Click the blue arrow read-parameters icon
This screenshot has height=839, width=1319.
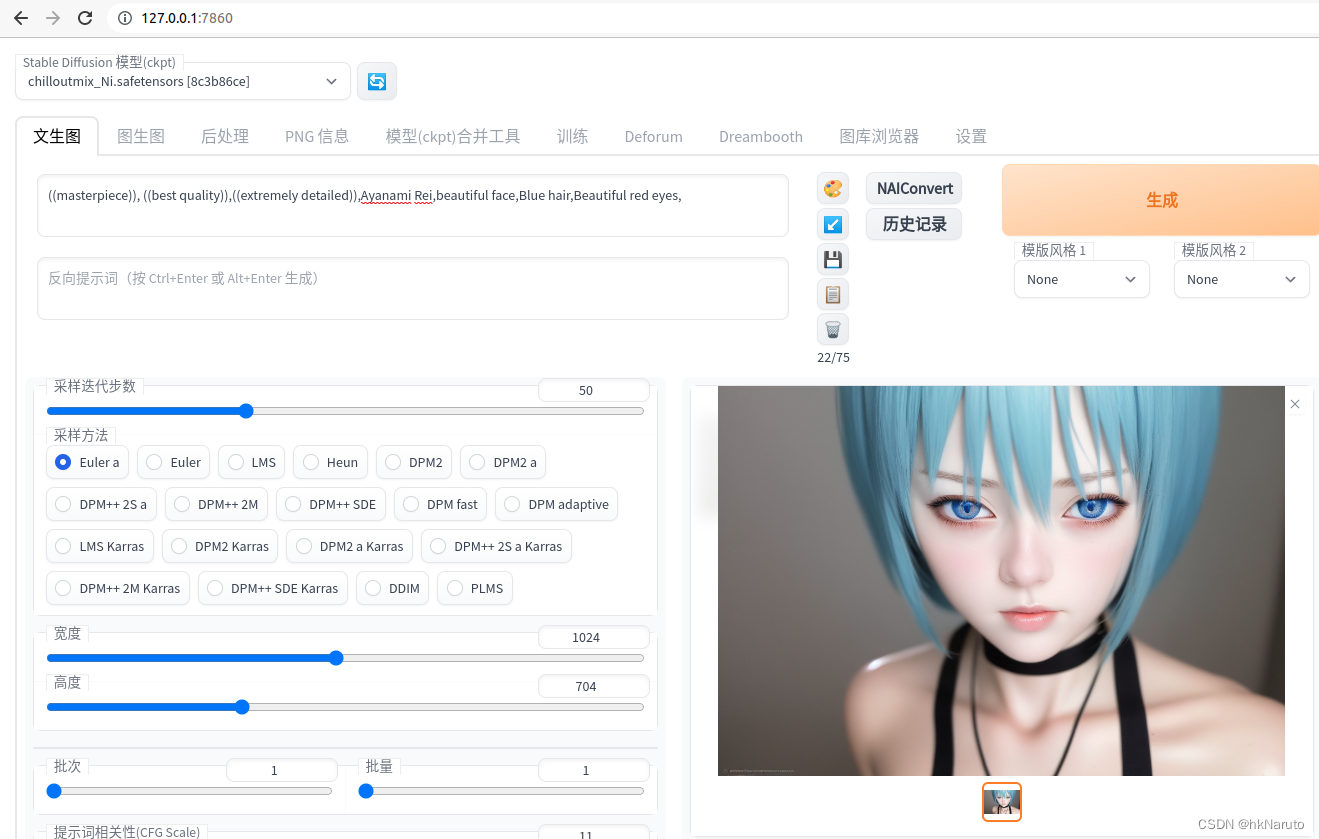point(832,224)
